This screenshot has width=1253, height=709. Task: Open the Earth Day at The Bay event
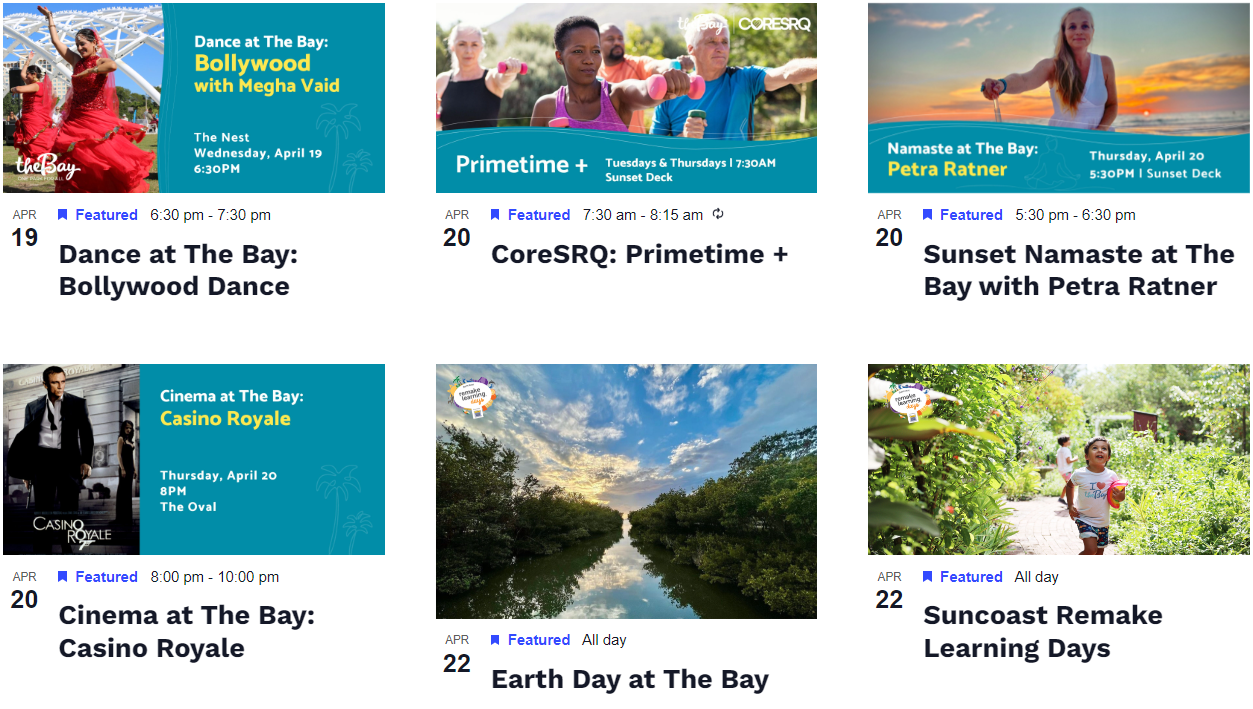point(629,680)
